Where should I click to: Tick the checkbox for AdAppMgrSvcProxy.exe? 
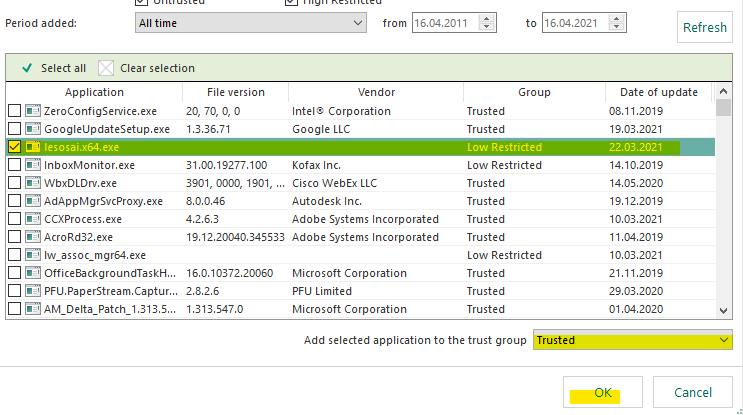14,201
